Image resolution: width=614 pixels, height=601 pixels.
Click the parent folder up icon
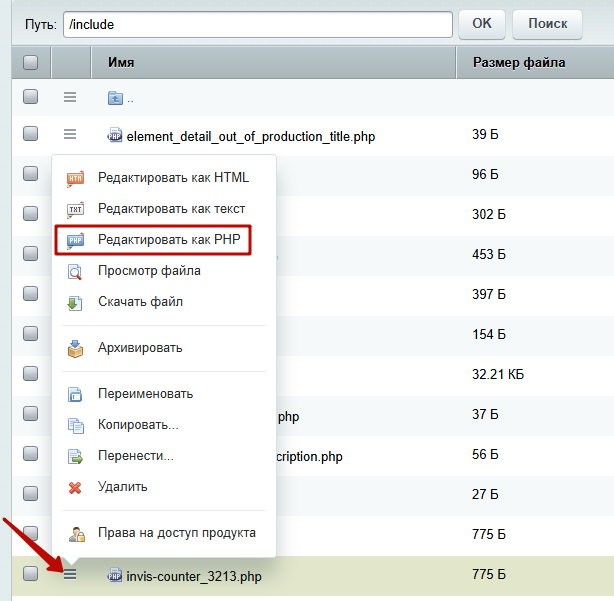tap(115, 98)
